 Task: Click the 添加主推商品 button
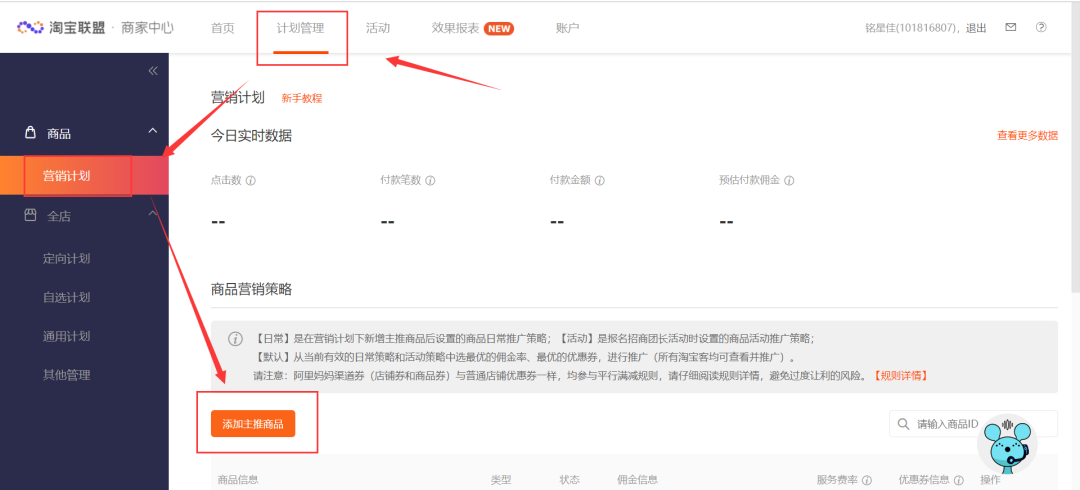coord(253,424)
